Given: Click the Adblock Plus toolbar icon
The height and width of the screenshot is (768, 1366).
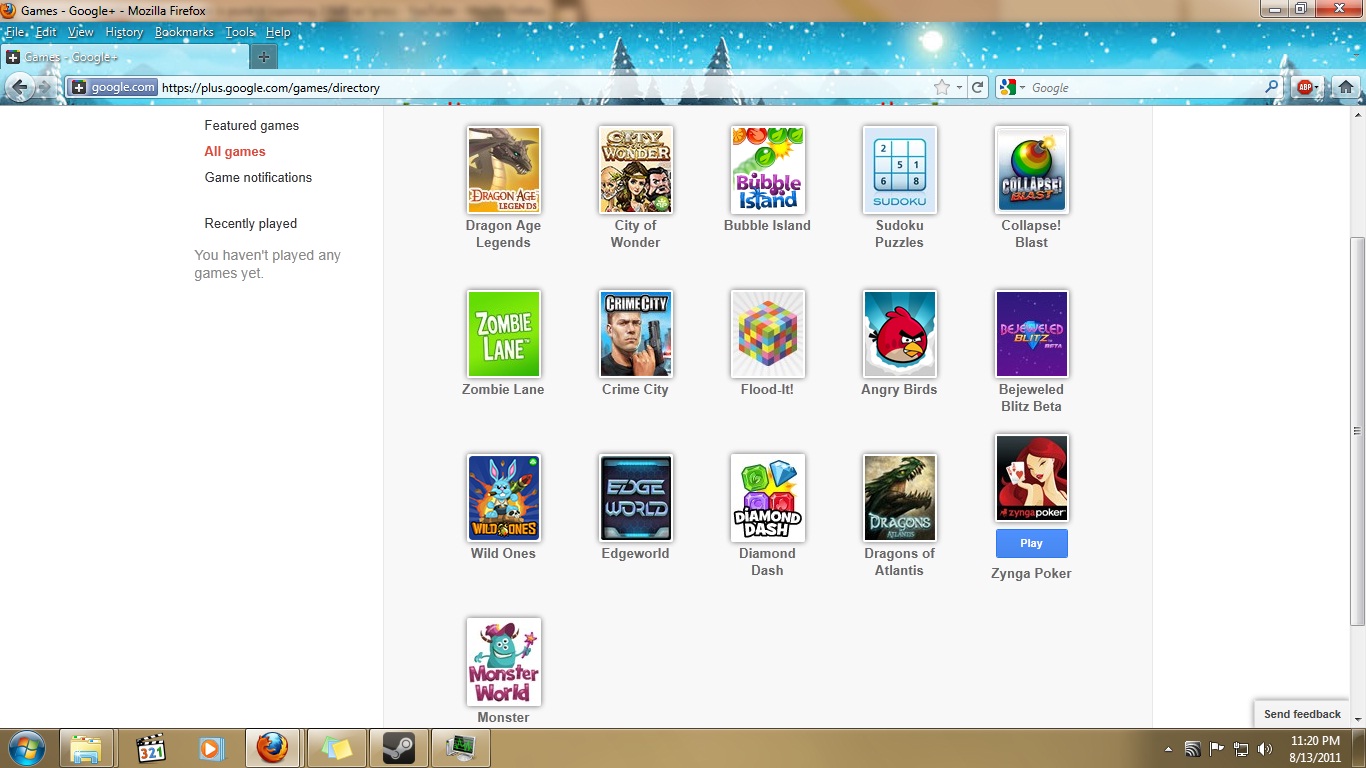Looking at the screenshot, I should tap(1304, 88).
